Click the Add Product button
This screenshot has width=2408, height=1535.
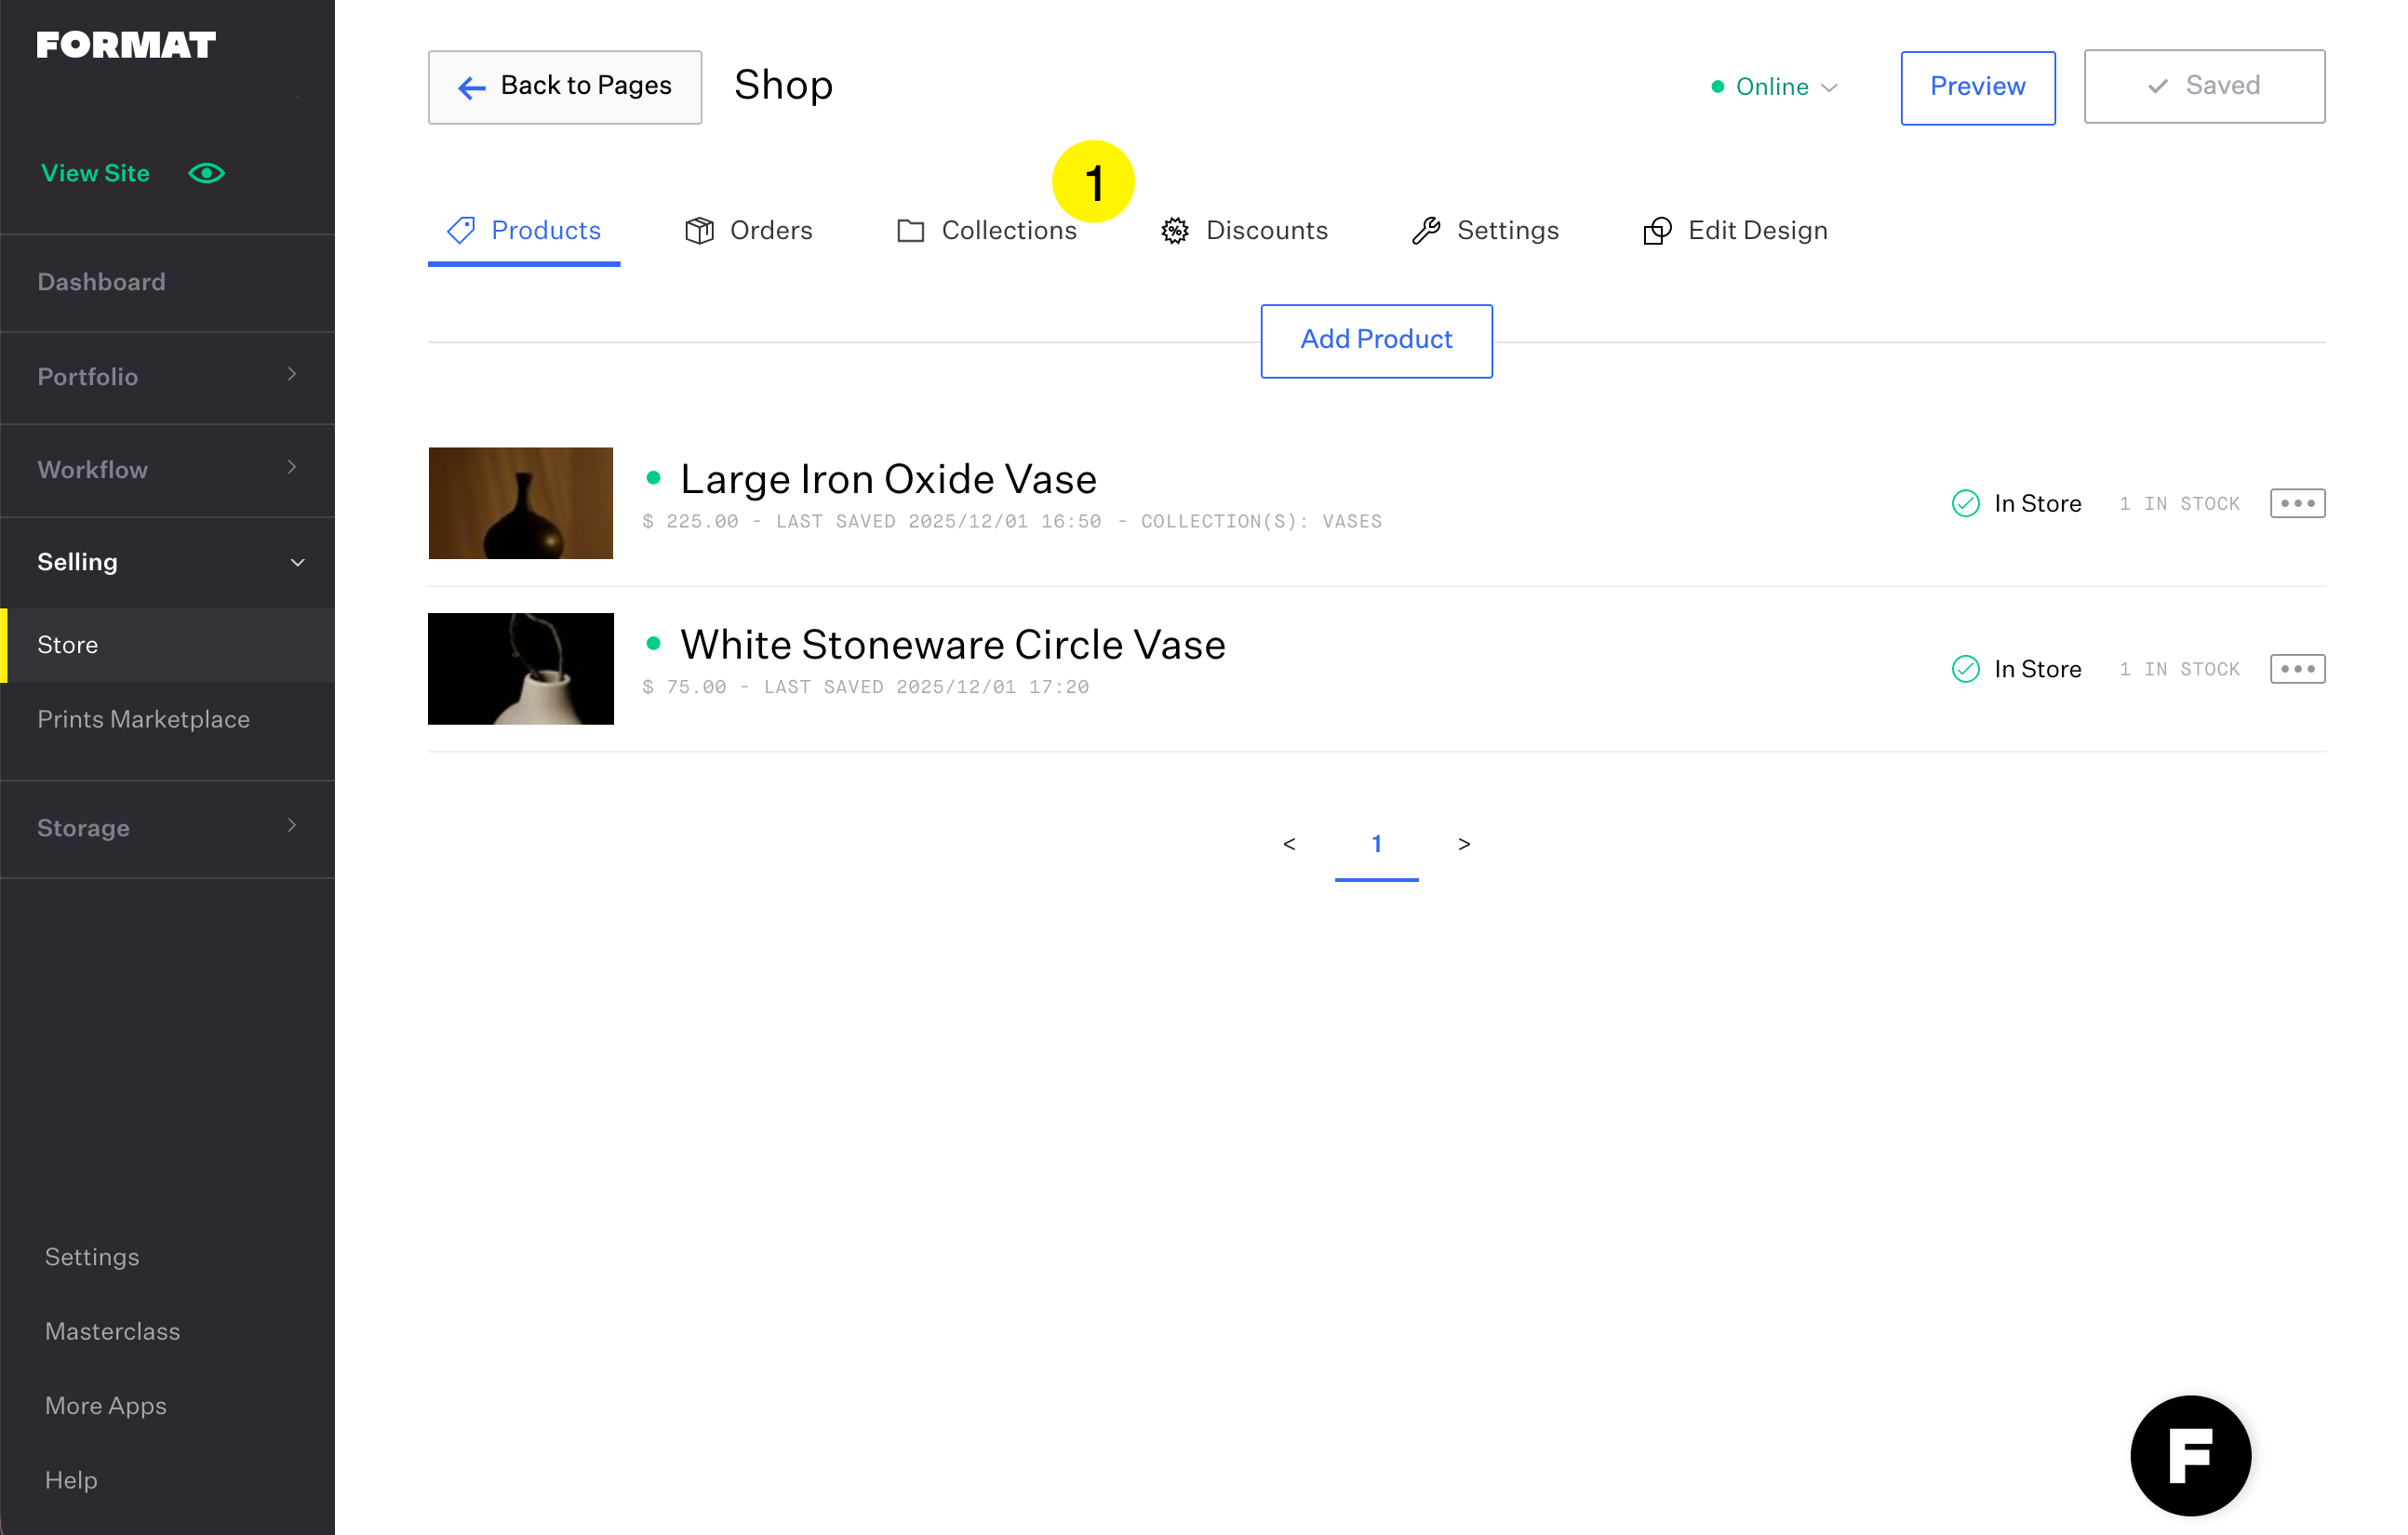point(1376,340)
